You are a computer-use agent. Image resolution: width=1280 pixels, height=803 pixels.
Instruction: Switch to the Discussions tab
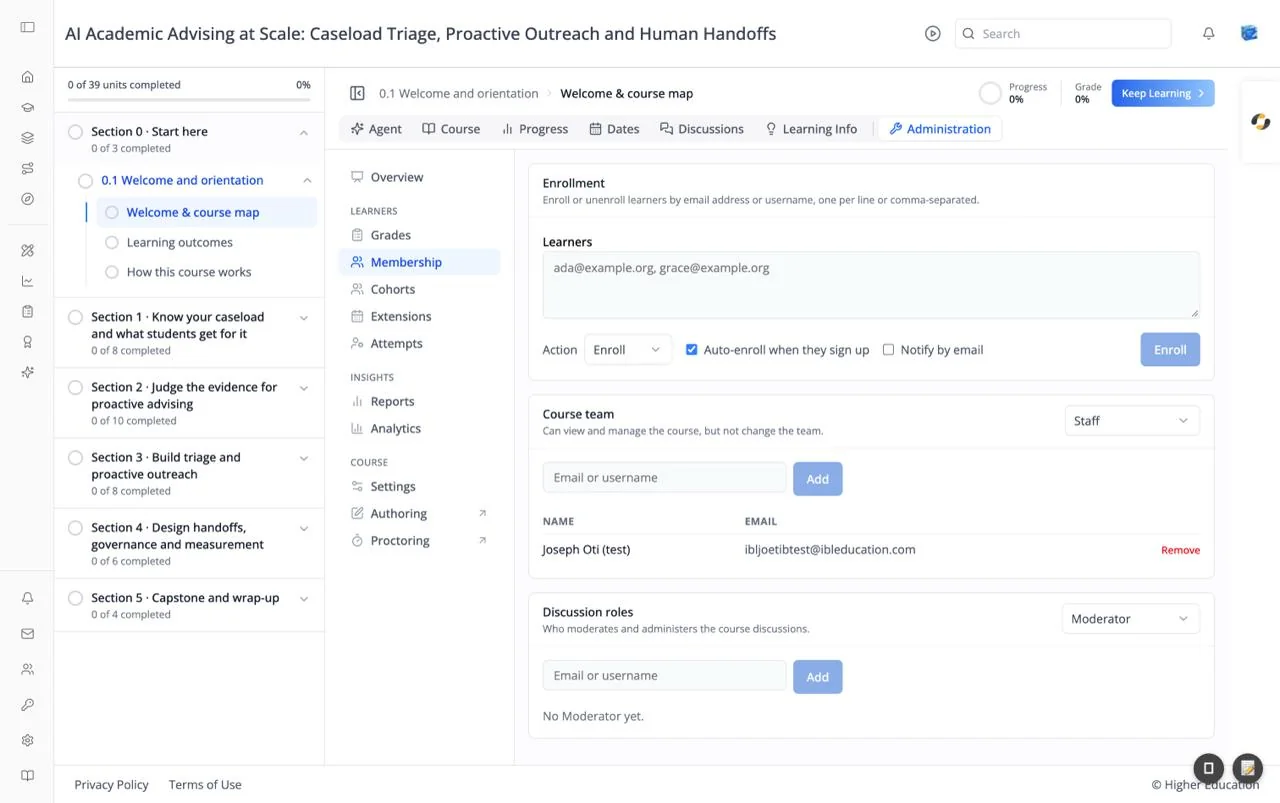[701, 129]
